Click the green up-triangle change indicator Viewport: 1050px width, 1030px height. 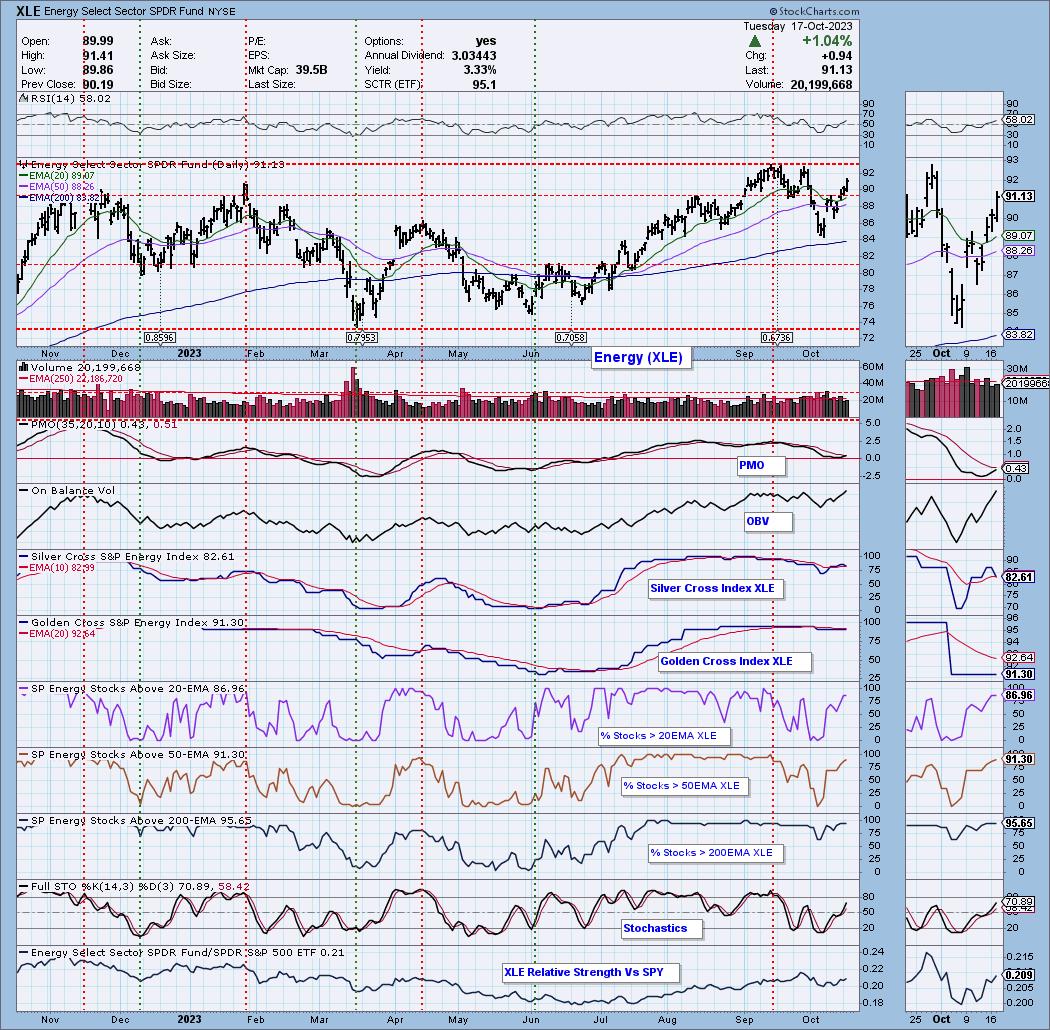tap(755, 41)
